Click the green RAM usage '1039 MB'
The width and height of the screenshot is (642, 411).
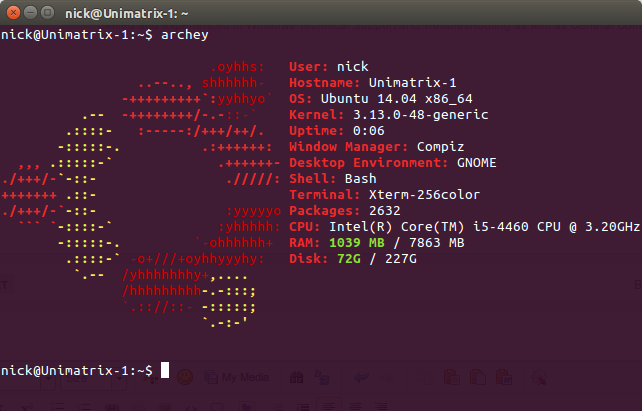[x=357, y=243]
